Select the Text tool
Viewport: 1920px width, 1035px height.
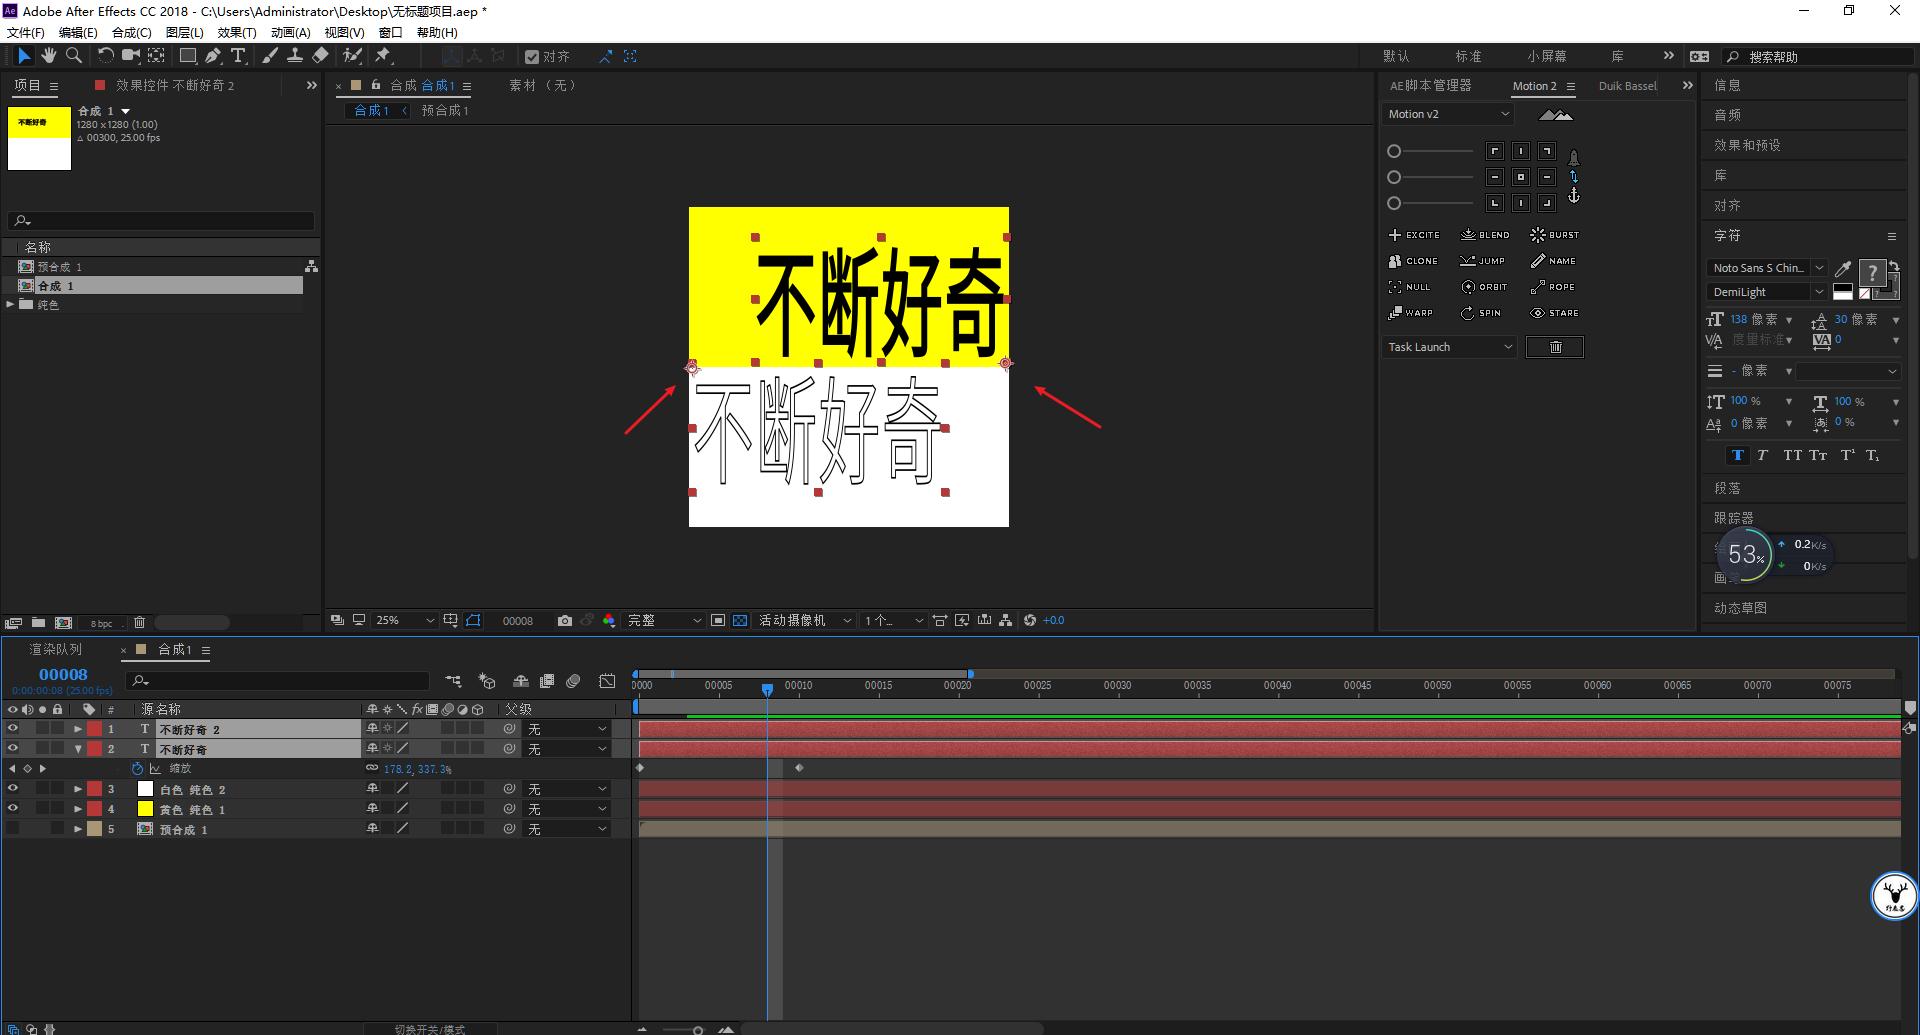pyautogui.click(x=238, y=56)
